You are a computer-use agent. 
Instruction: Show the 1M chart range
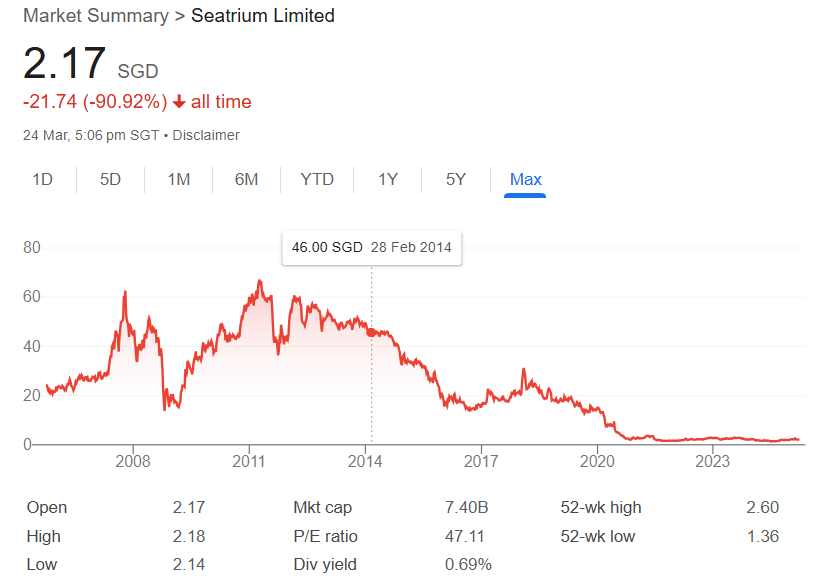[x=178, y=180]
